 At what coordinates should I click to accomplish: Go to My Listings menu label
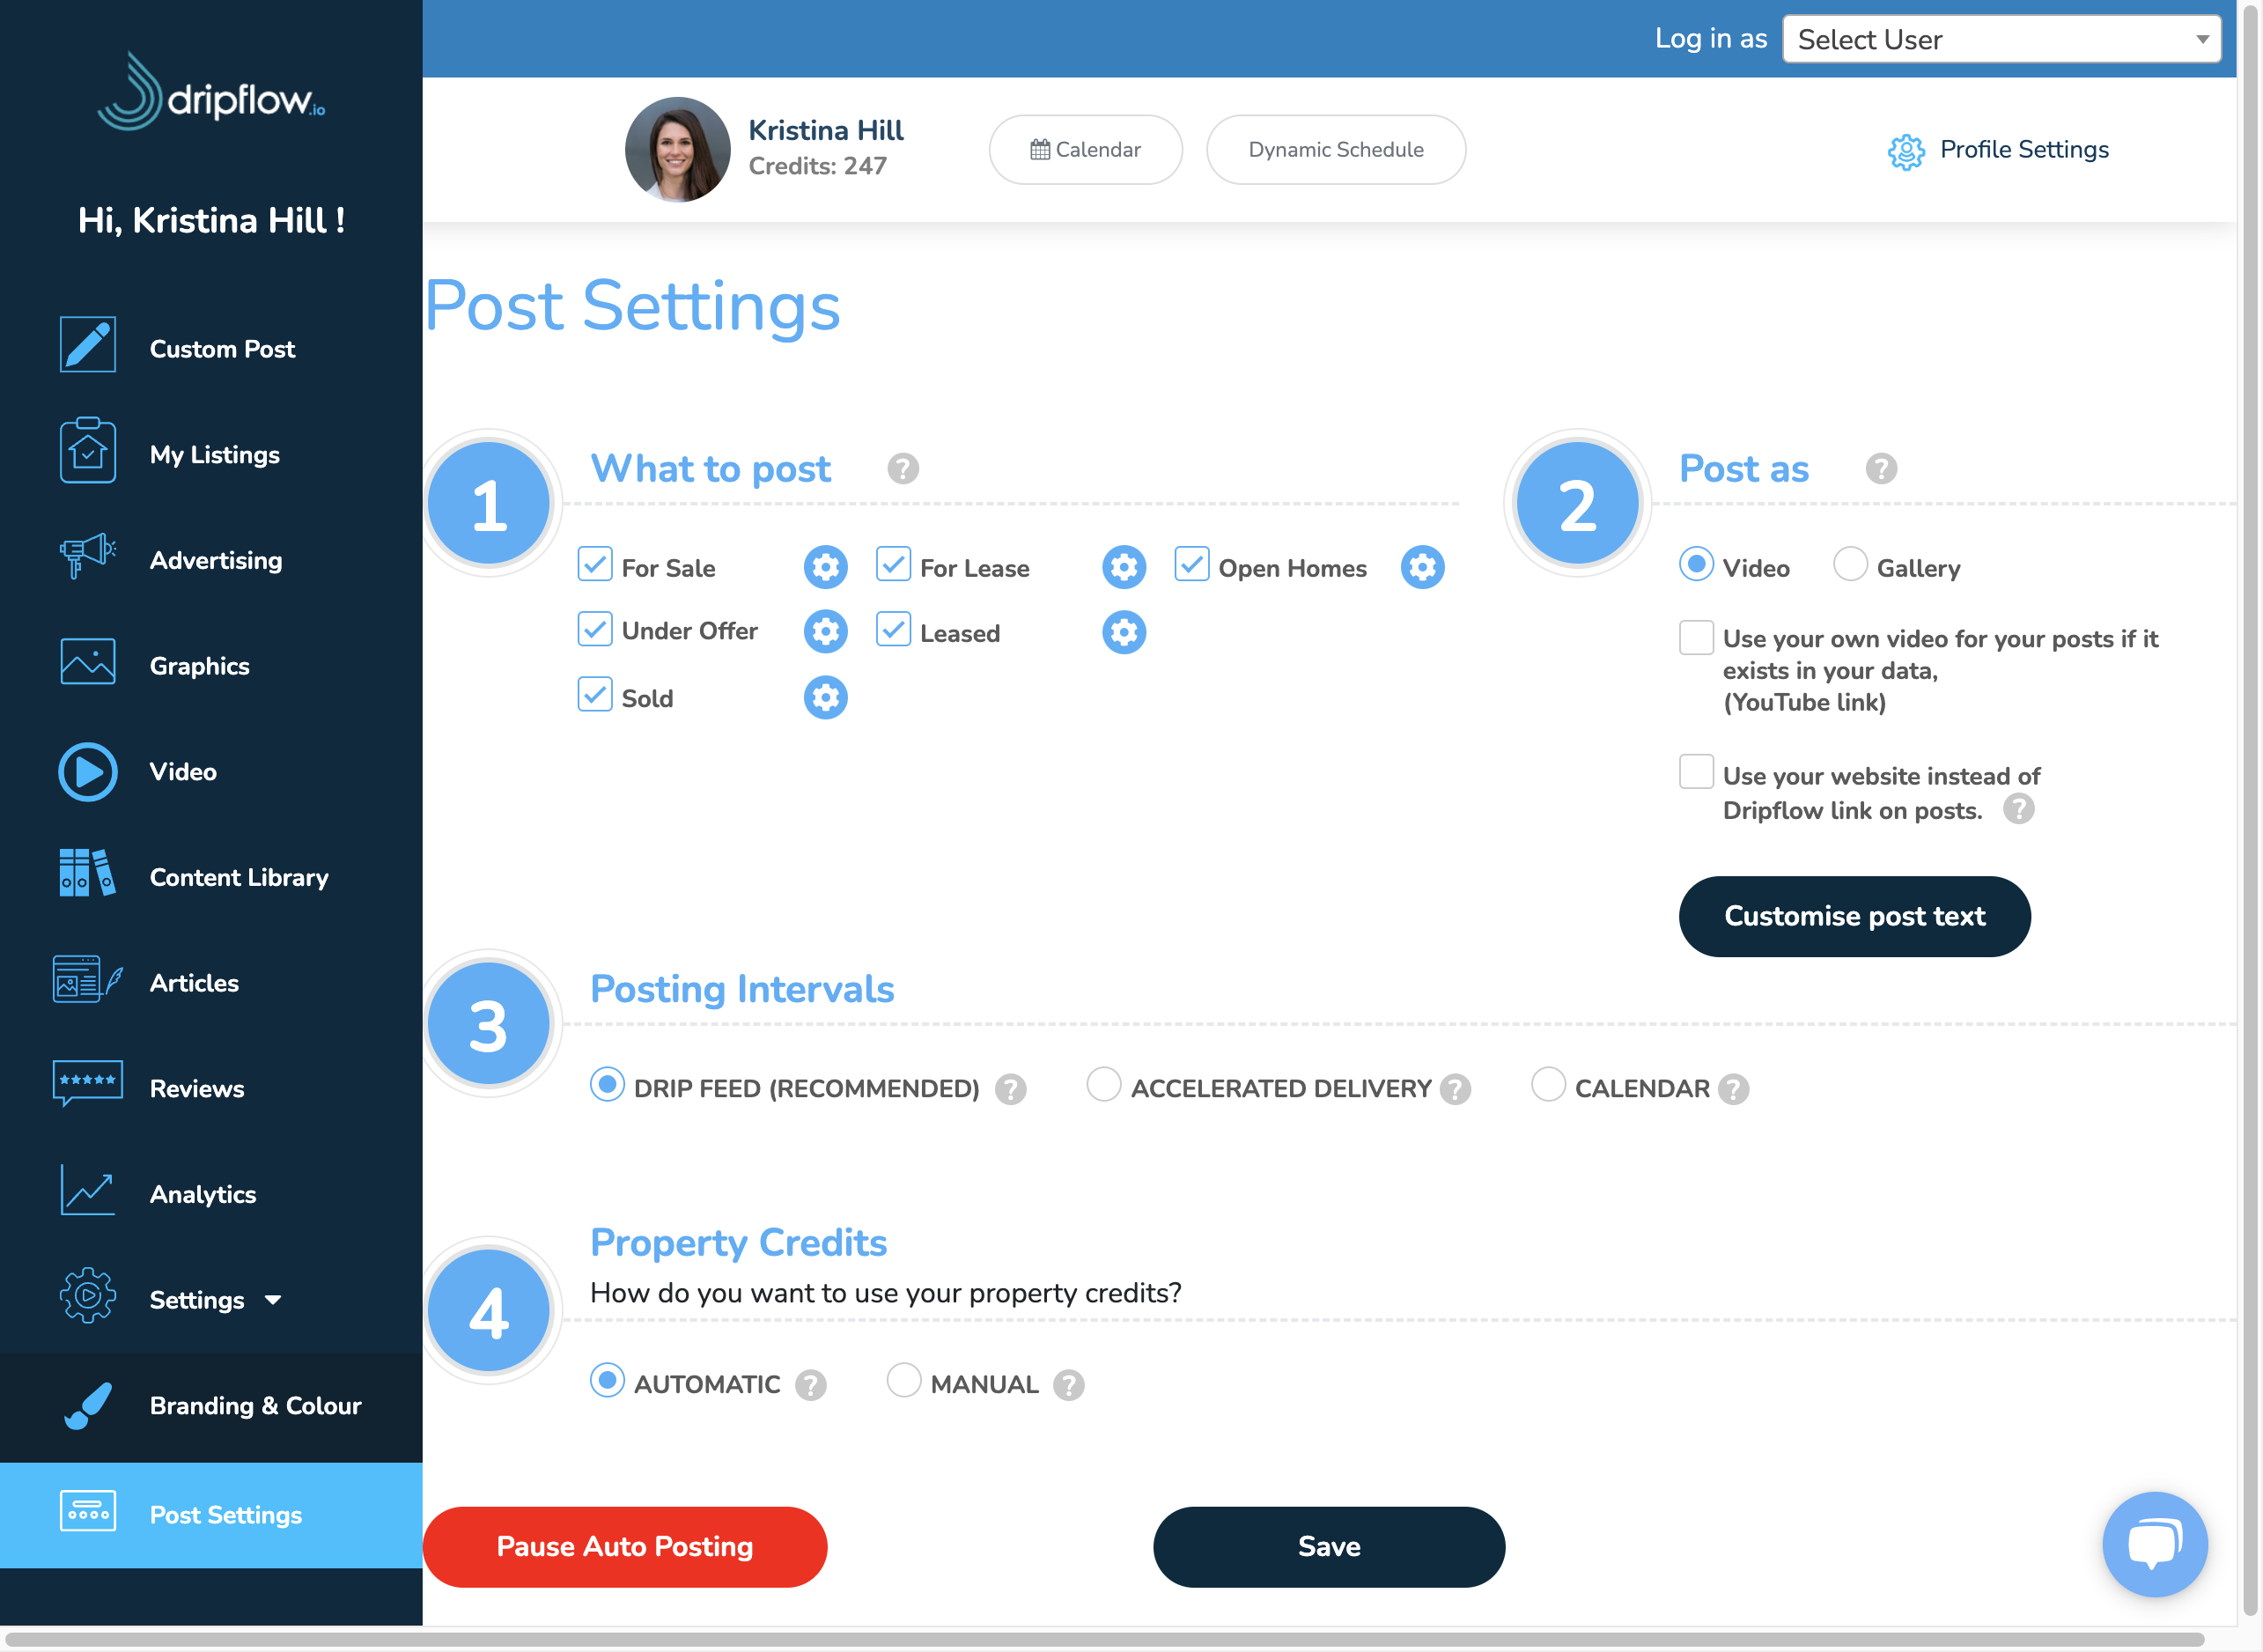[215, 455]
